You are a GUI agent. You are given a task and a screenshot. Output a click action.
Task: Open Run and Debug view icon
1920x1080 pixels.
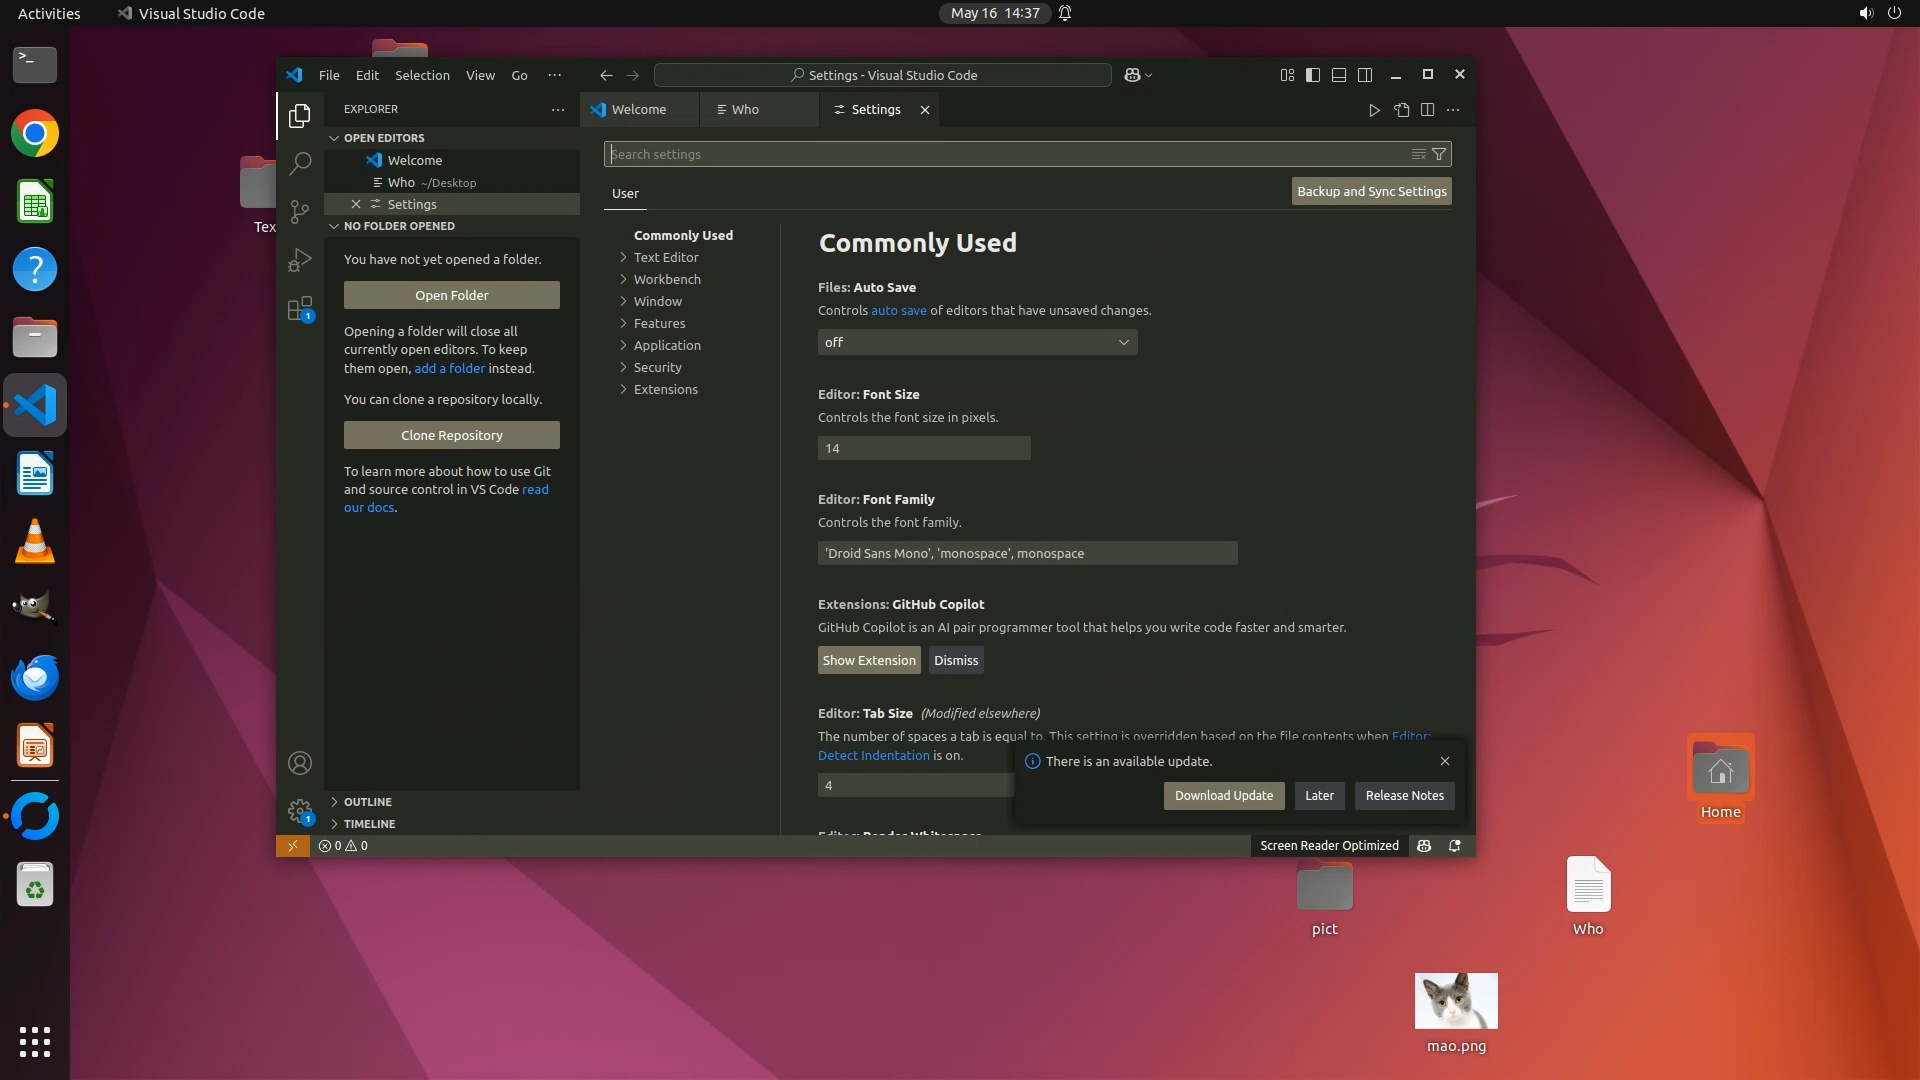pyautogui.click(x=299, y=260)
